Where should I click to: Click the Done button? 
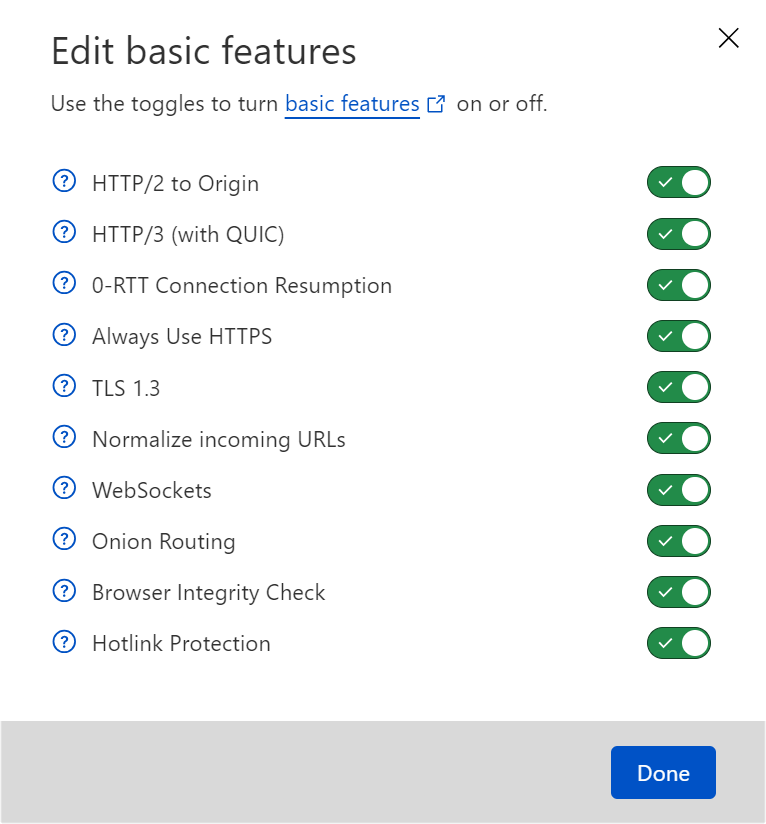[x=663, y=772]
